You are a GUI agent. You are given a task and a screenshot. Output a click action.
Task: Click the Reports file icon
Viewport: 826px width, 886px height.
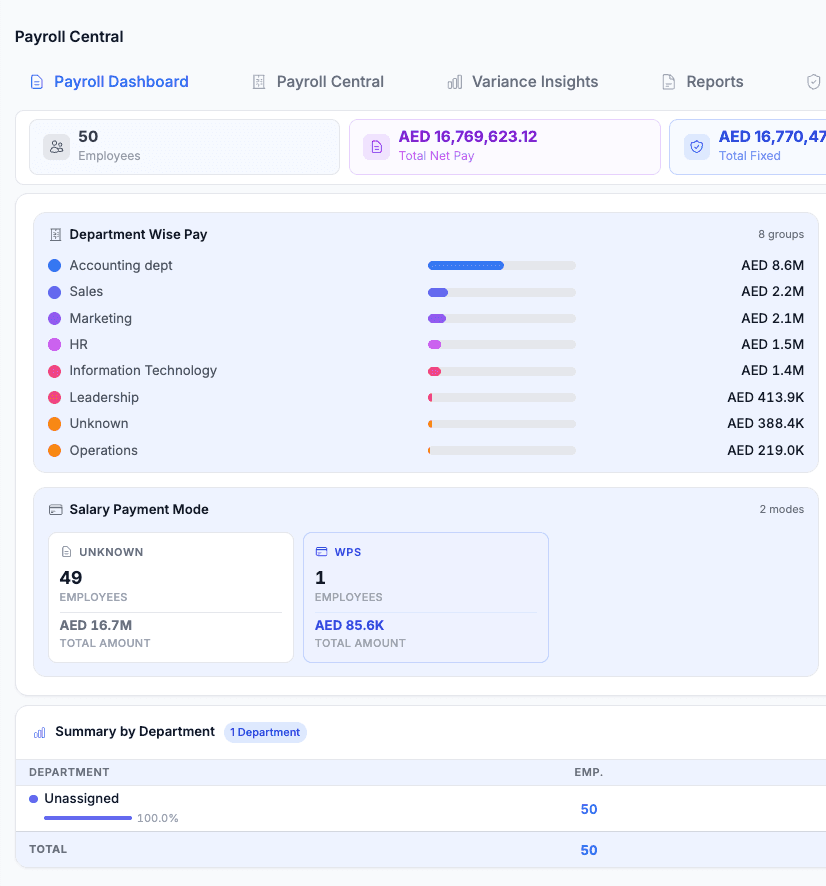(668, 82)
